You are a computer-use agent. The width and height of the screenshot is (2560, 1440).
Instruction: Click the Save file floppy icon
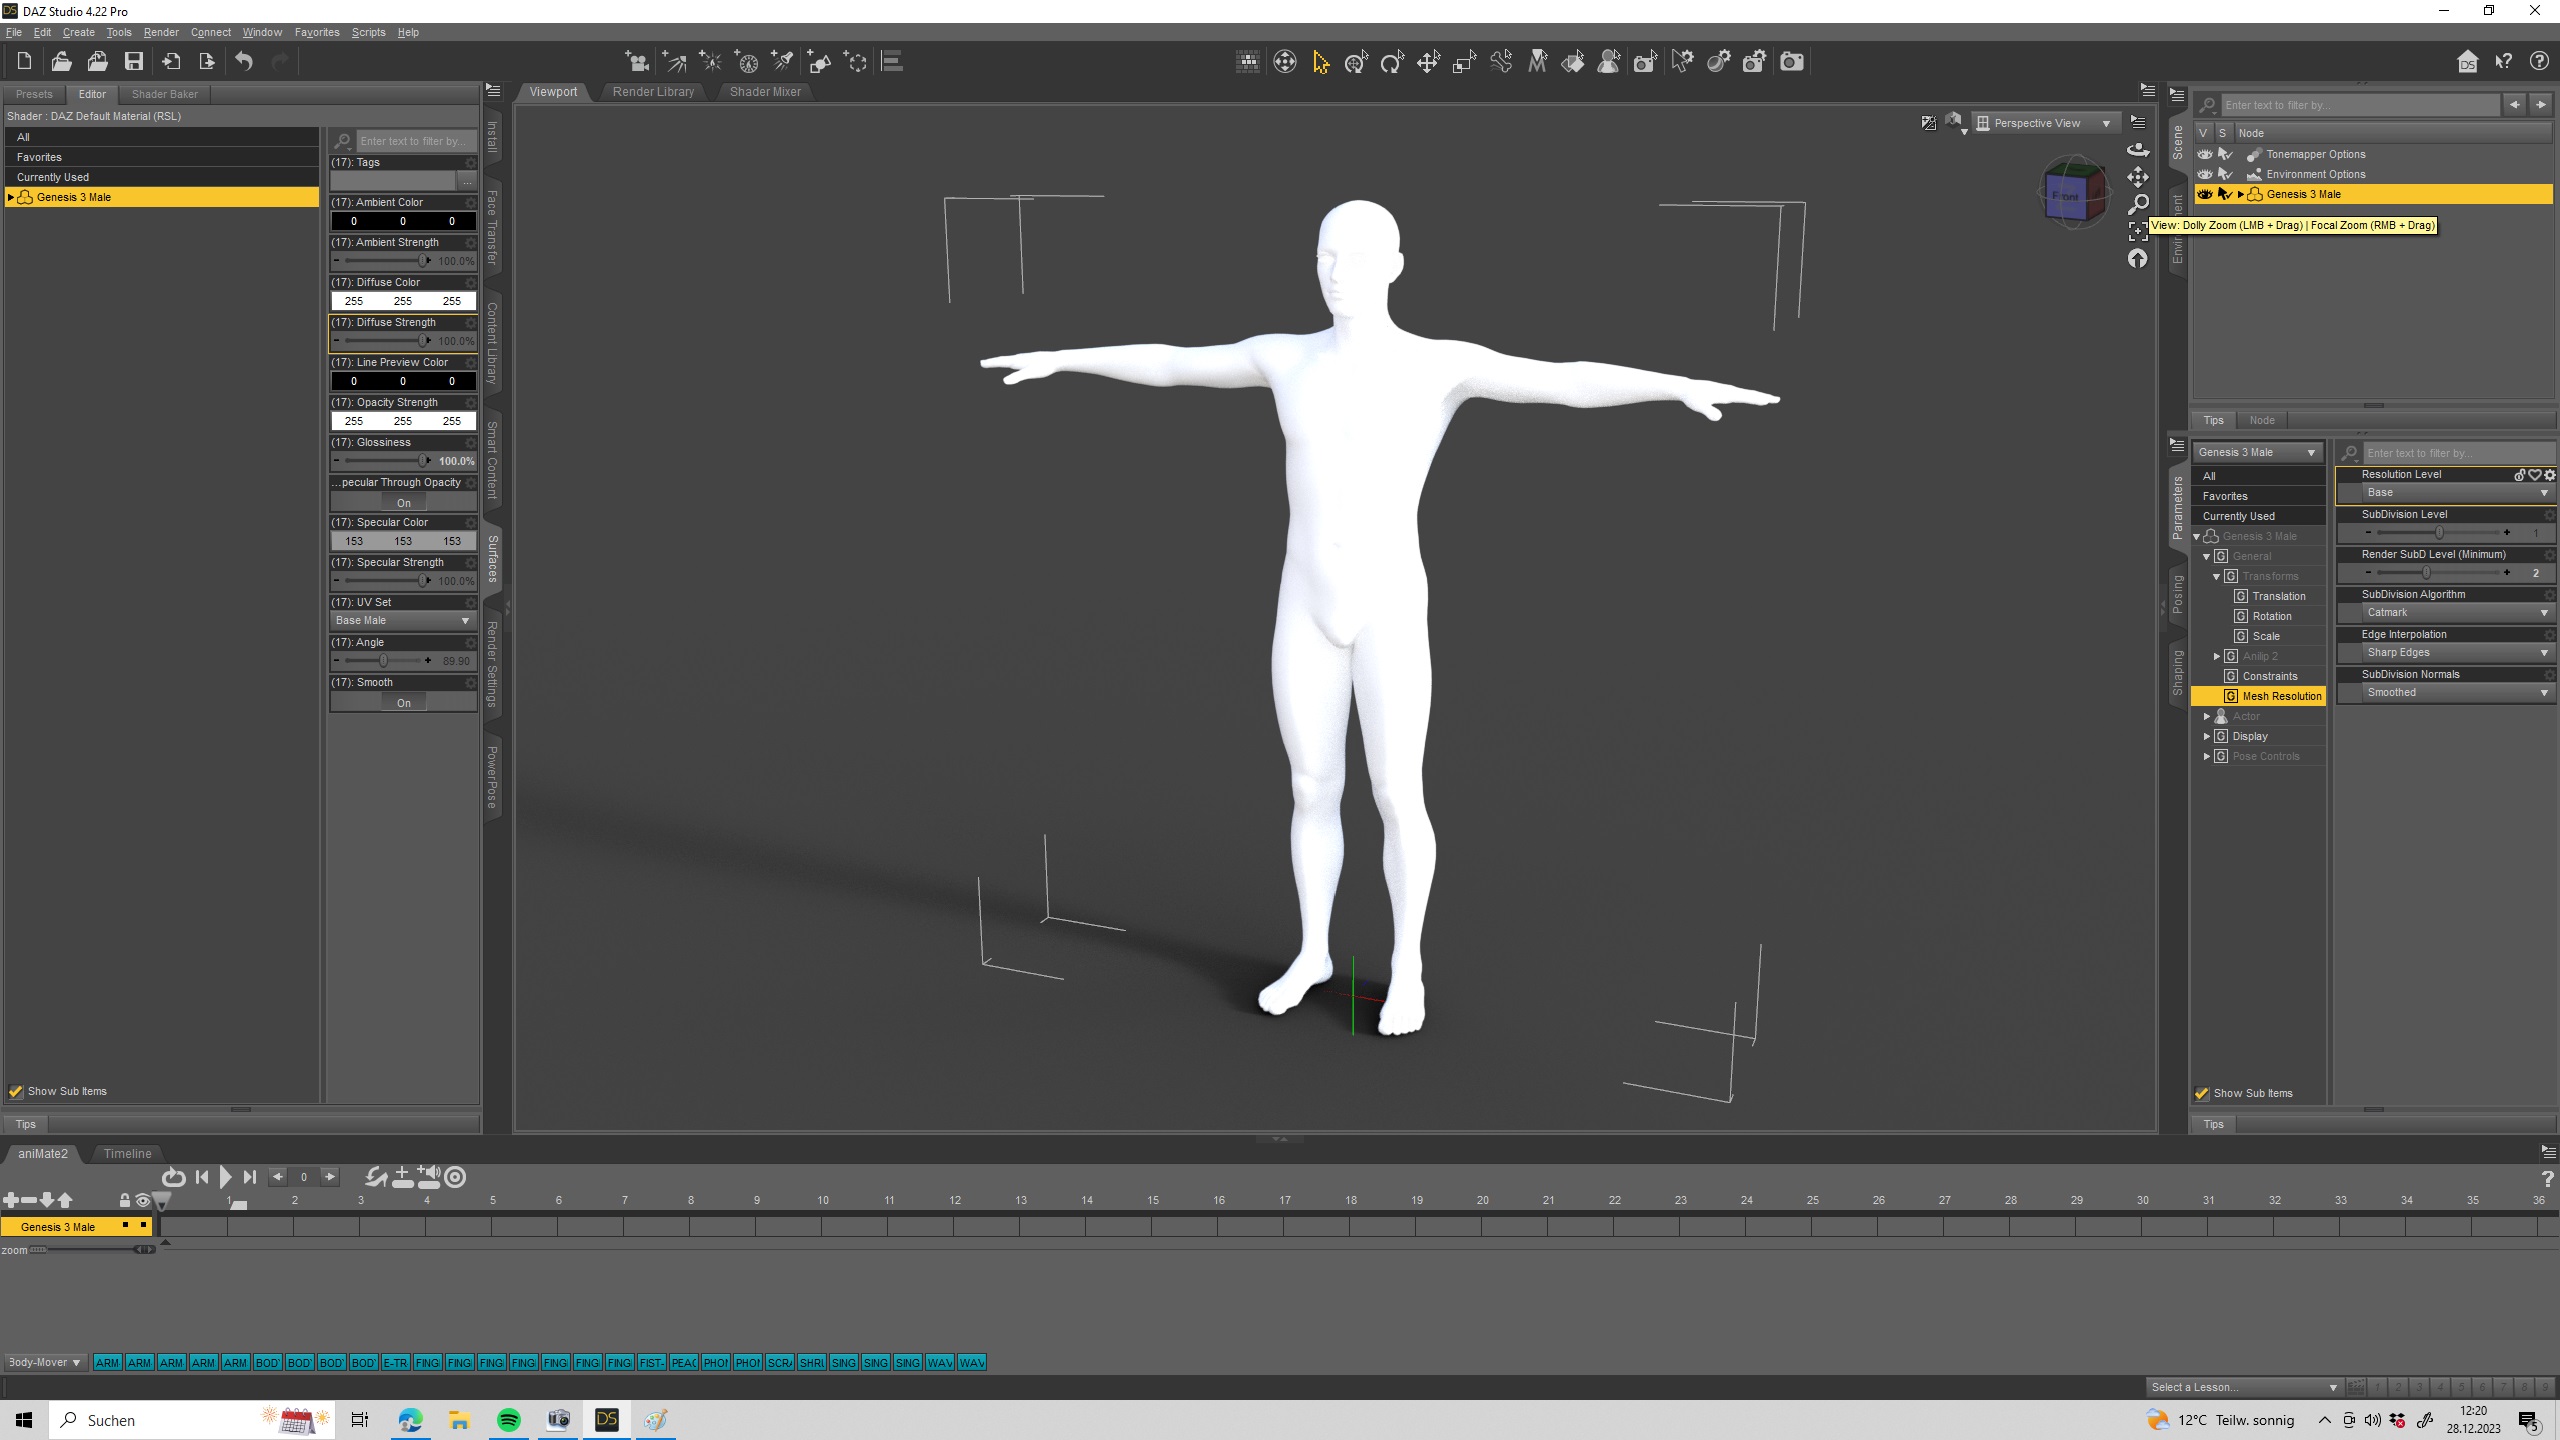click(x=133, y=62)
